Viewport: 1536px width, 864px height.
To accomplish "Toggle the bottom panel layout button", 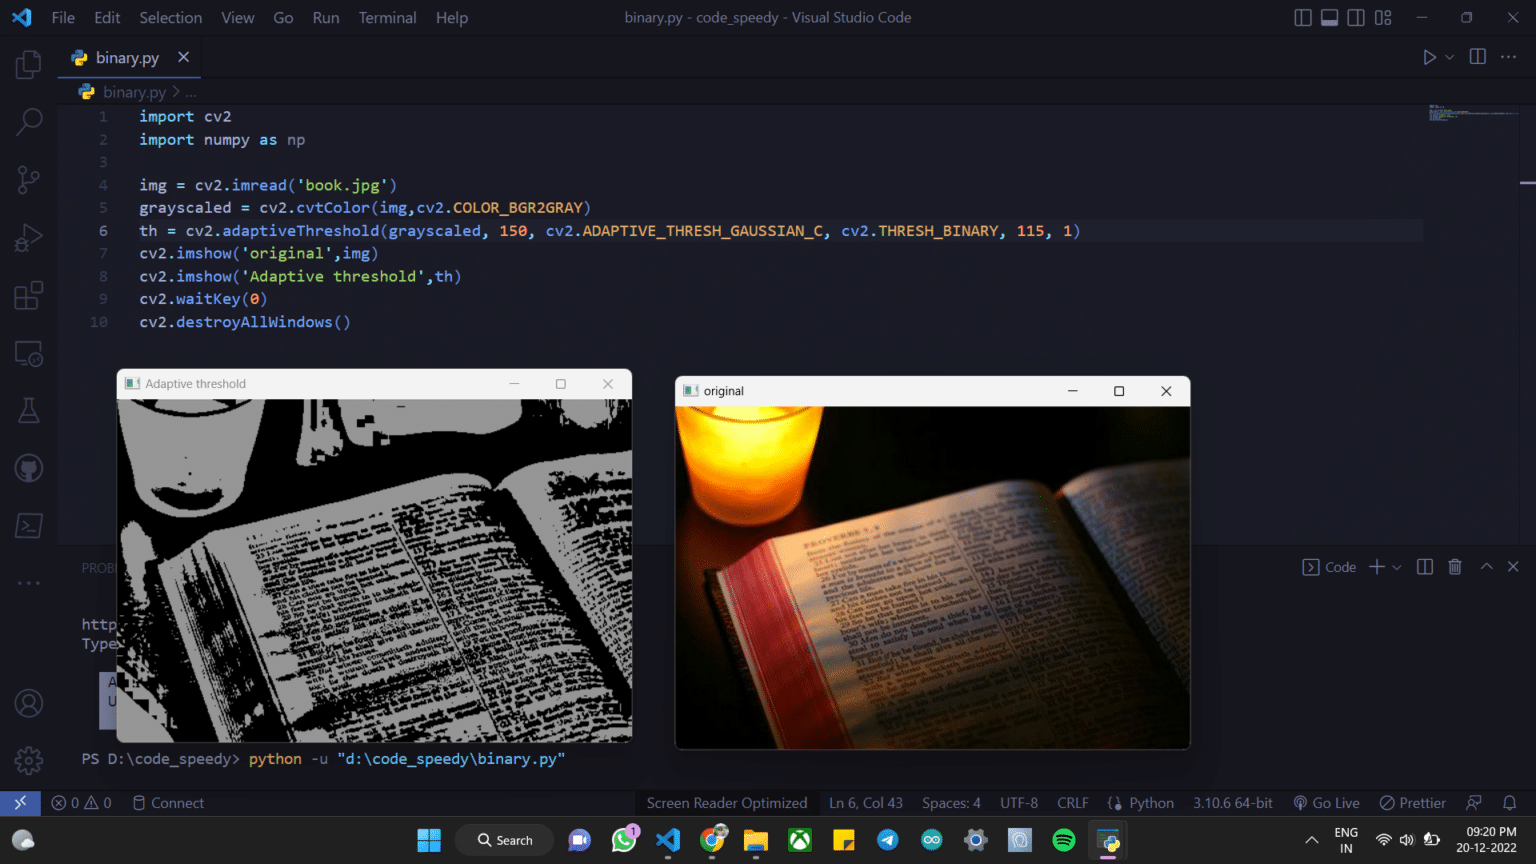I will click(x=1329, y=18).
